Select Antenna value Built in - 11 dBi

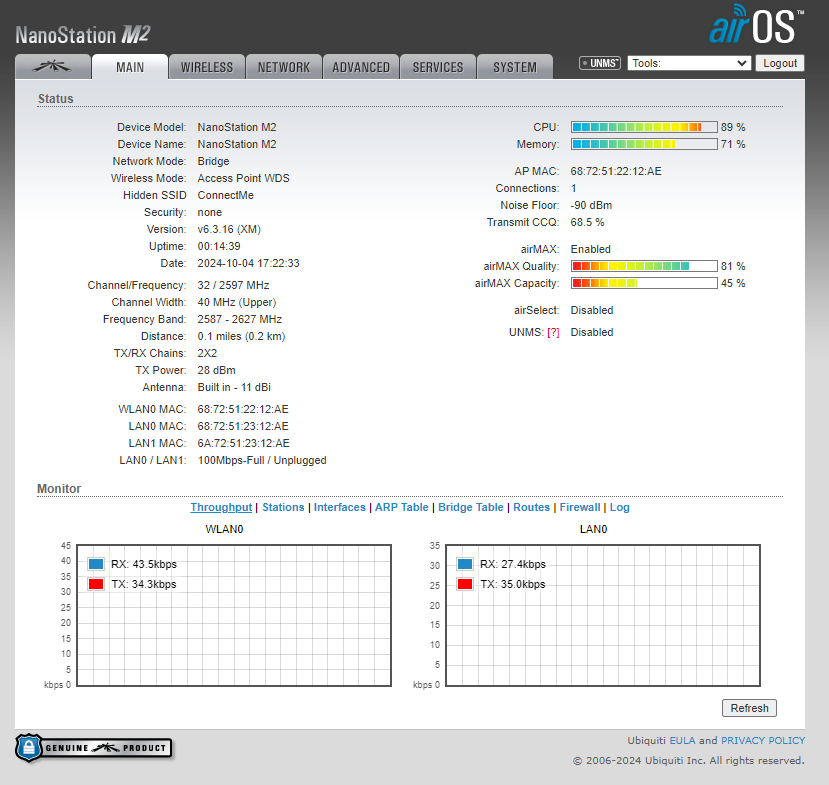click(234, 387)
